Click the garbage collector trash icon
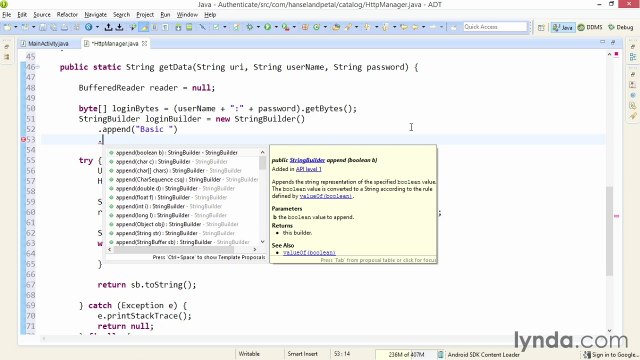Viewport: 640px width, 360px height. 440,354
